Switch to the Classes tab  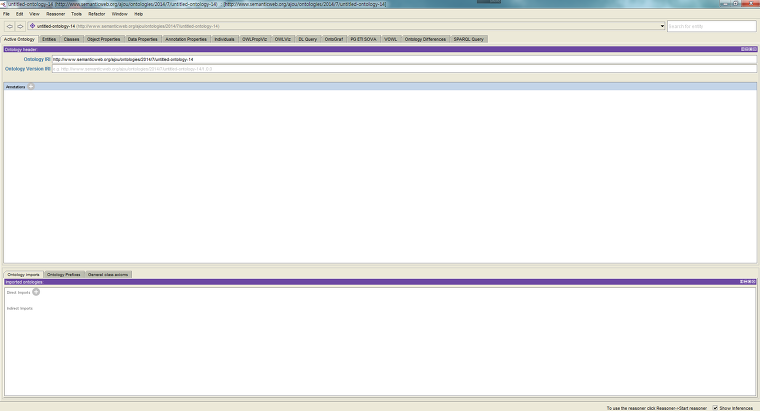click(x=72, y=39)
